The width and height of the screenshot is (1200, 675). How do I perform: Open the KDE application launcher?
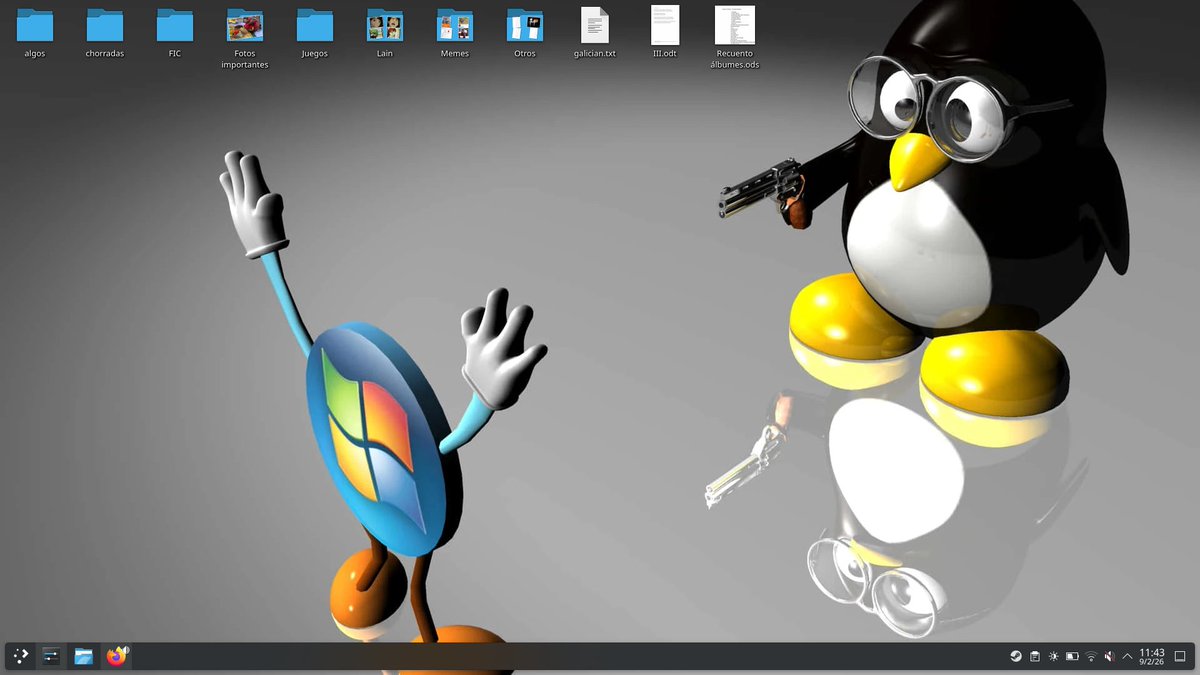point(20,656)
